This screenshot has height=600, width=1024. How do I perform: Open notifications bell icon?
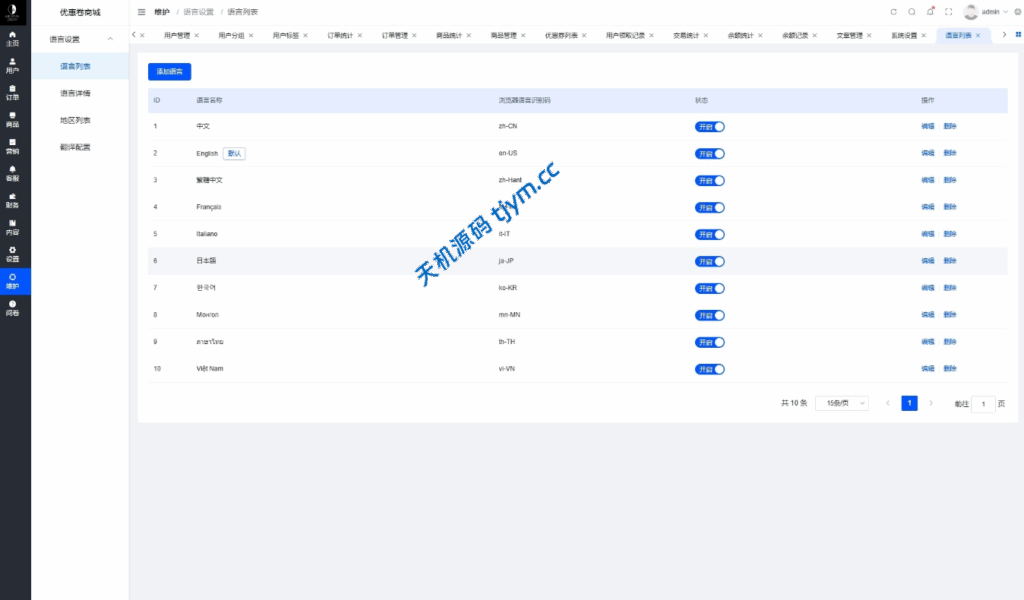click(930, 12)
